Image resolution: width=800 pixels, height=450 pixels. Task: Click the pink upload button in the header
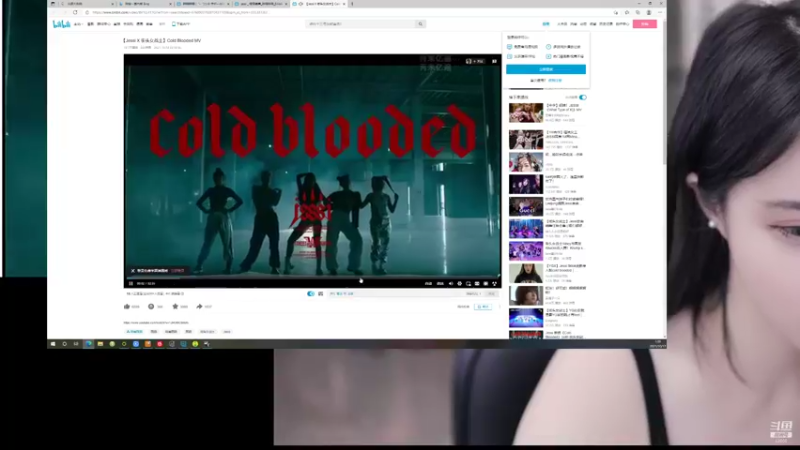click(x=645, y=24)
